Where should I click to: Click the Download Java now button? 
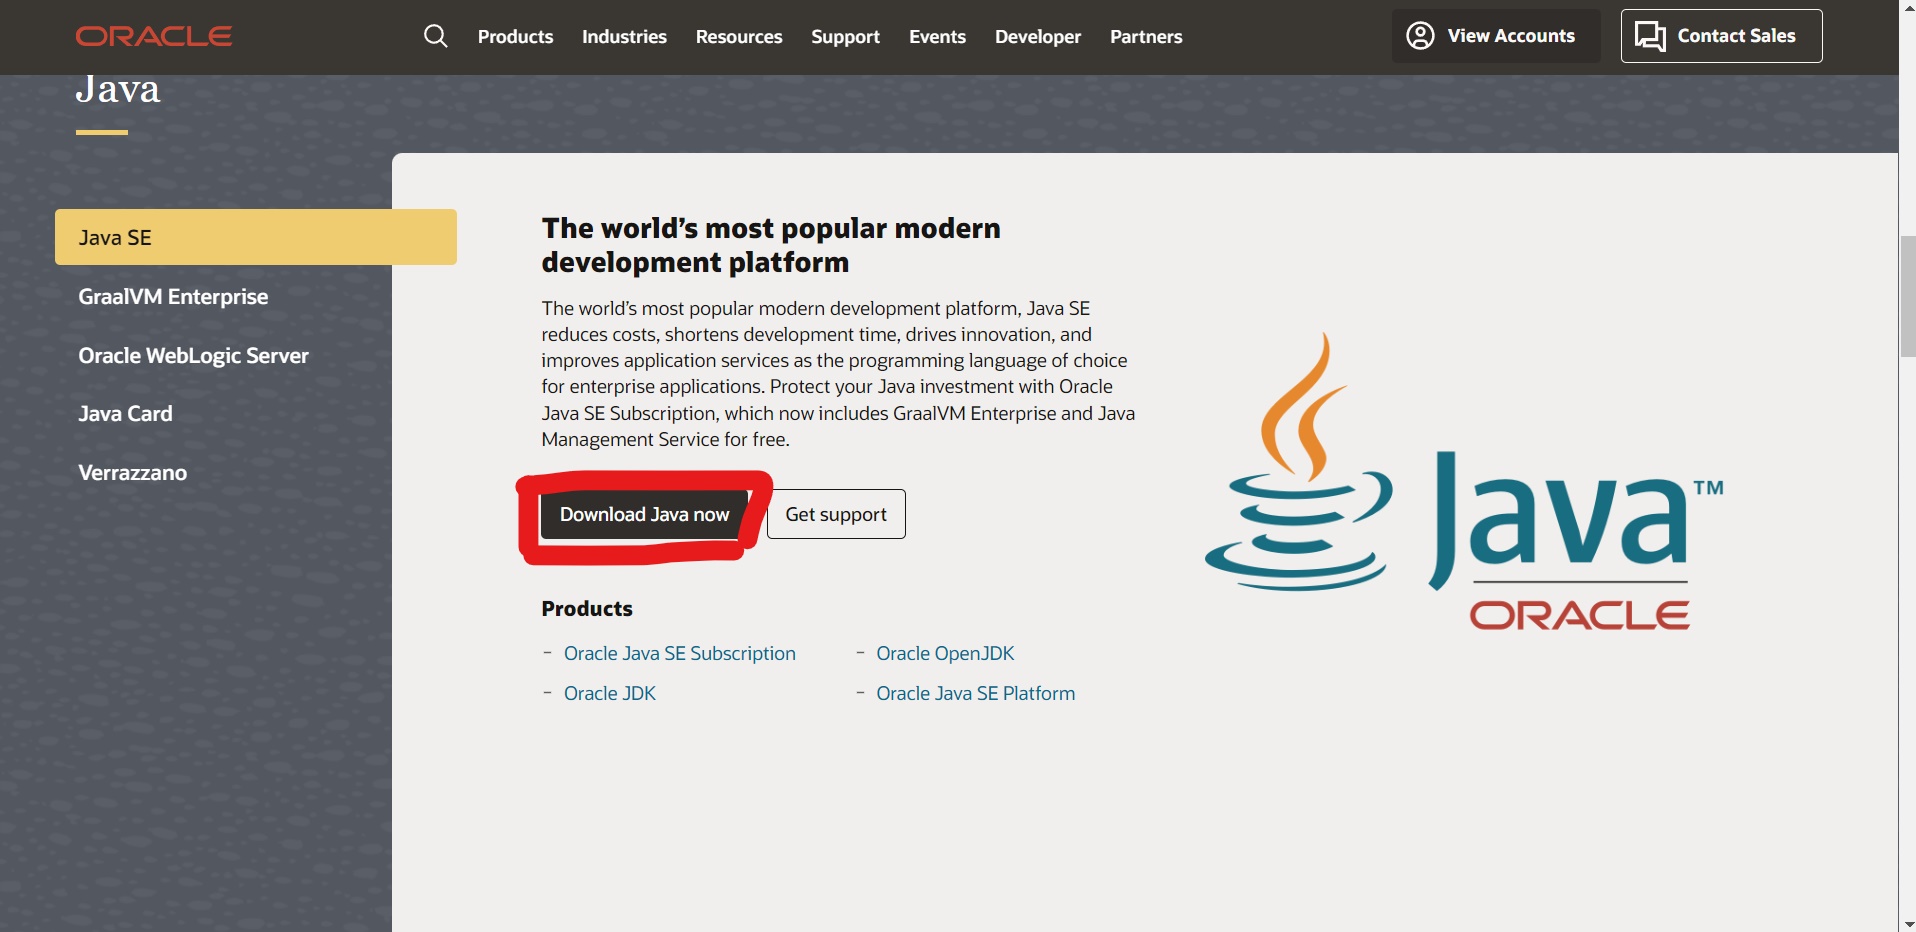[x=644, y=514]
